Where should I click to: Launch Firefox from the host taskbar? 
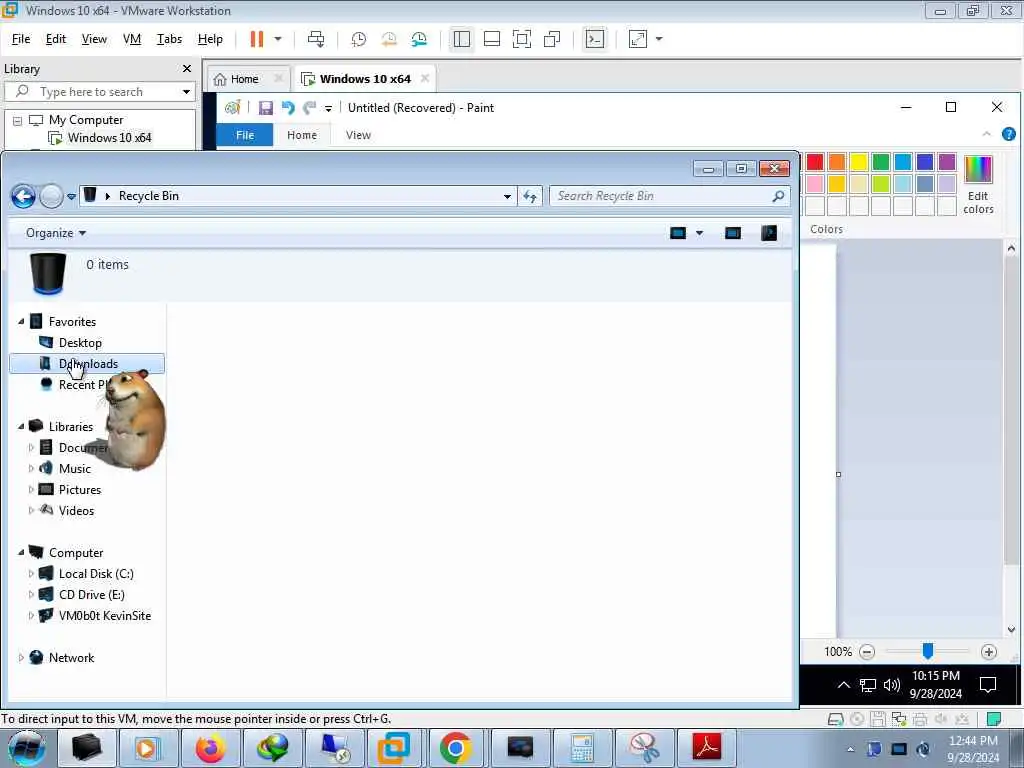point(210,748)
